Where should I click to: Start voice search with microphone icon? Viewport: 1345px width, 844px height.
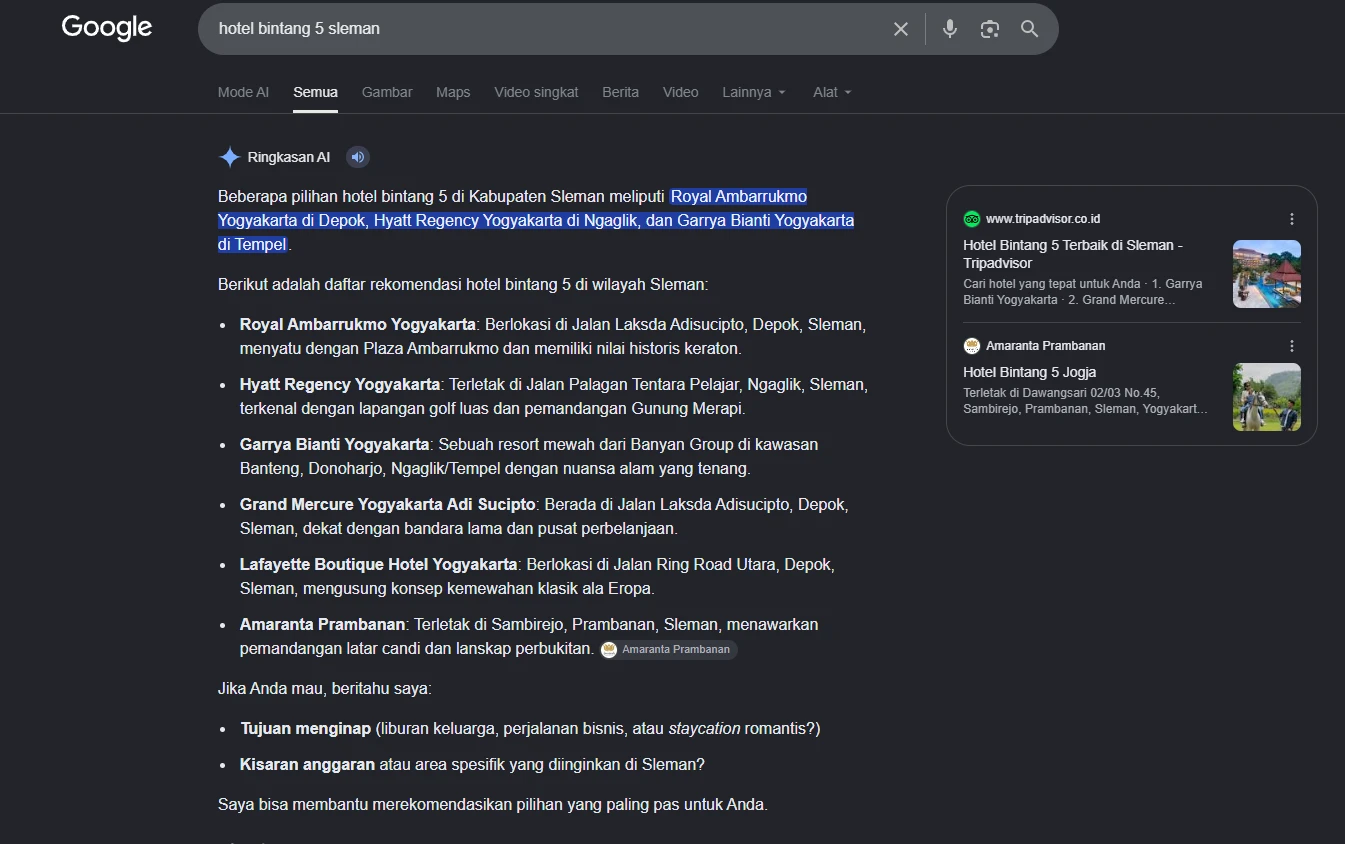(950, 29)
